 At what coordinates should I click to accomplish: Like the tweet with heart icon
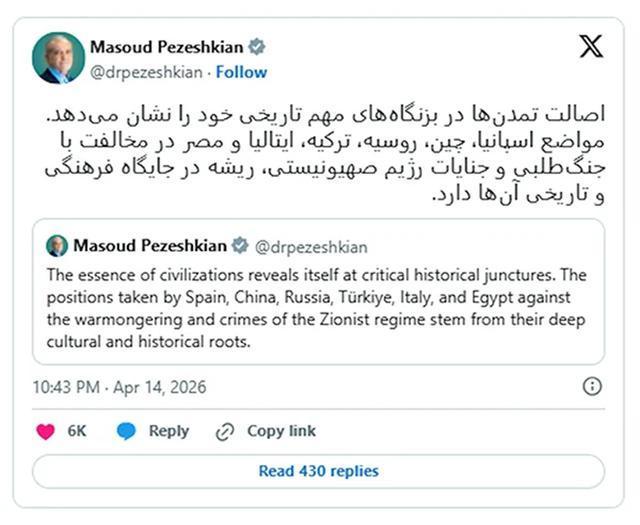(x=46, y=432)
